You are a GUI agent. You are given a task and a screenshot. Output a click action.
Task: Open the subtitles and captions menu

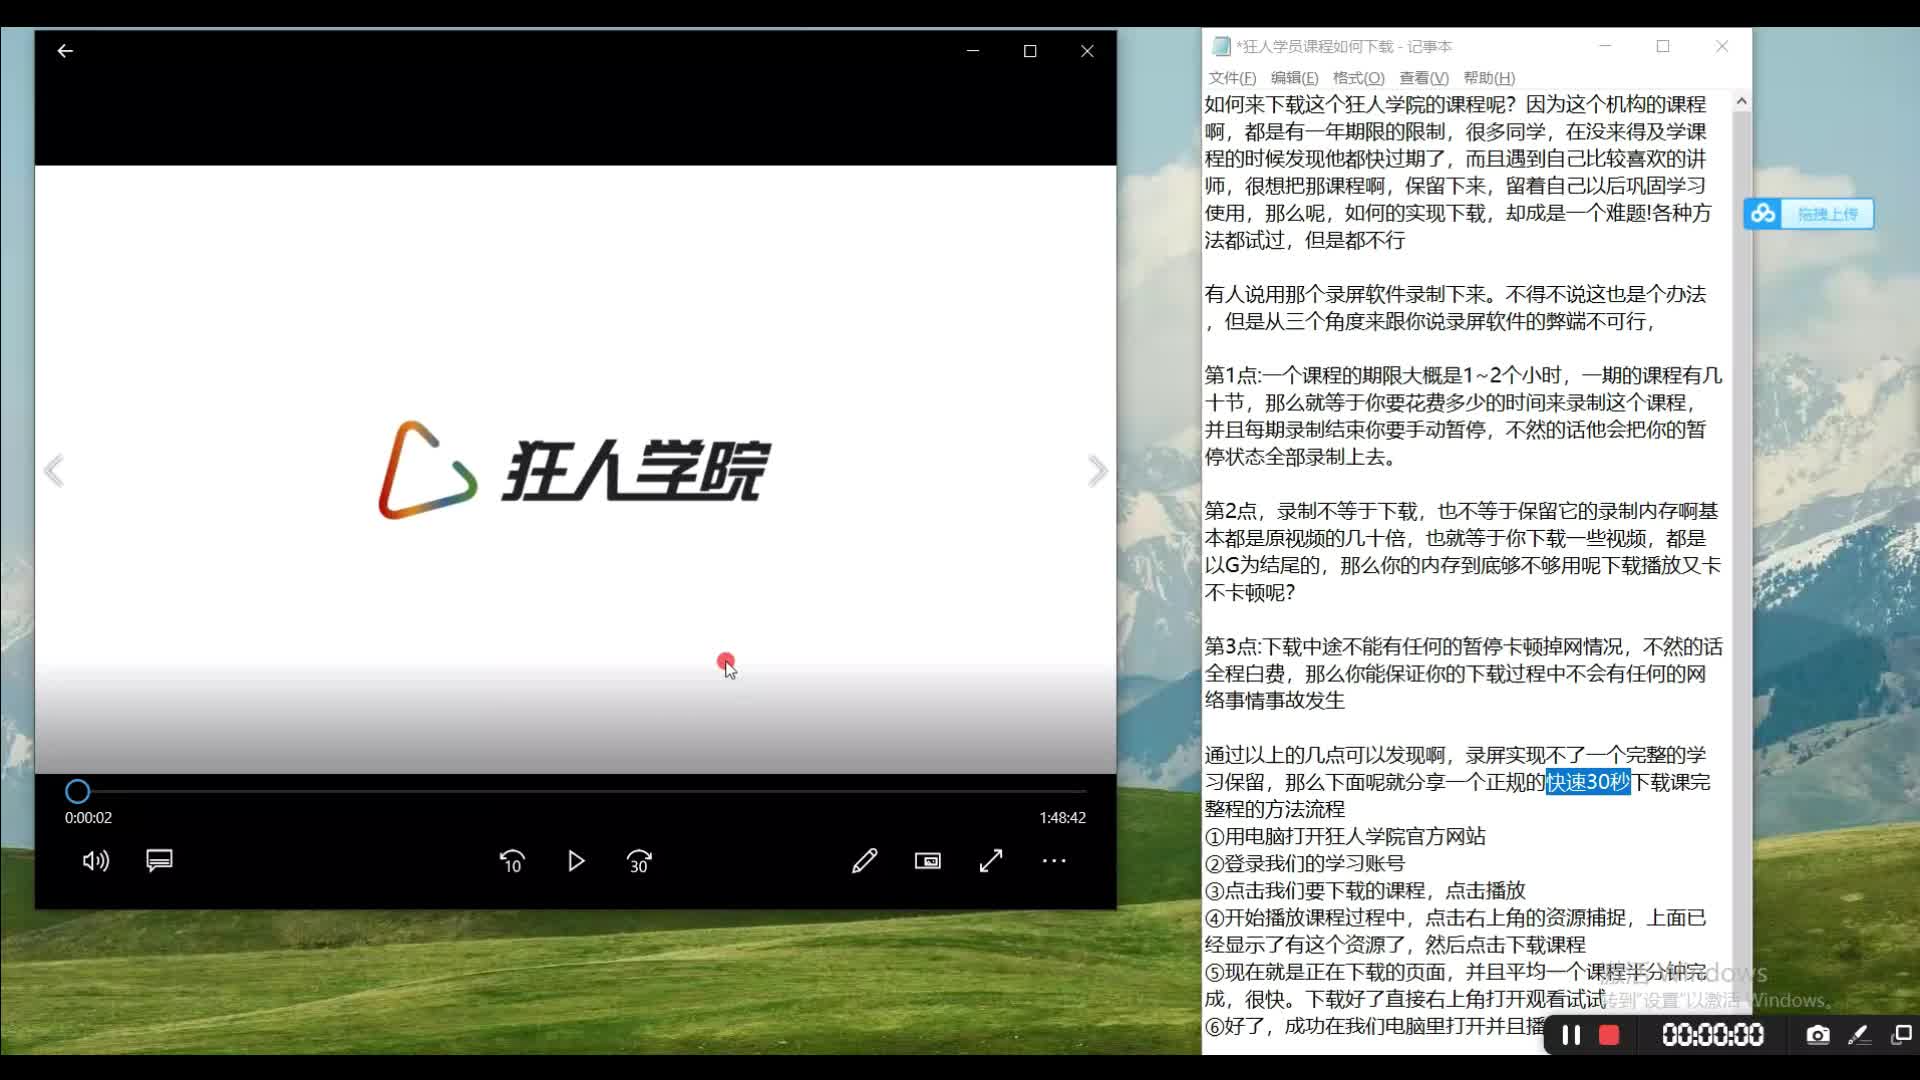click(159, 861)
